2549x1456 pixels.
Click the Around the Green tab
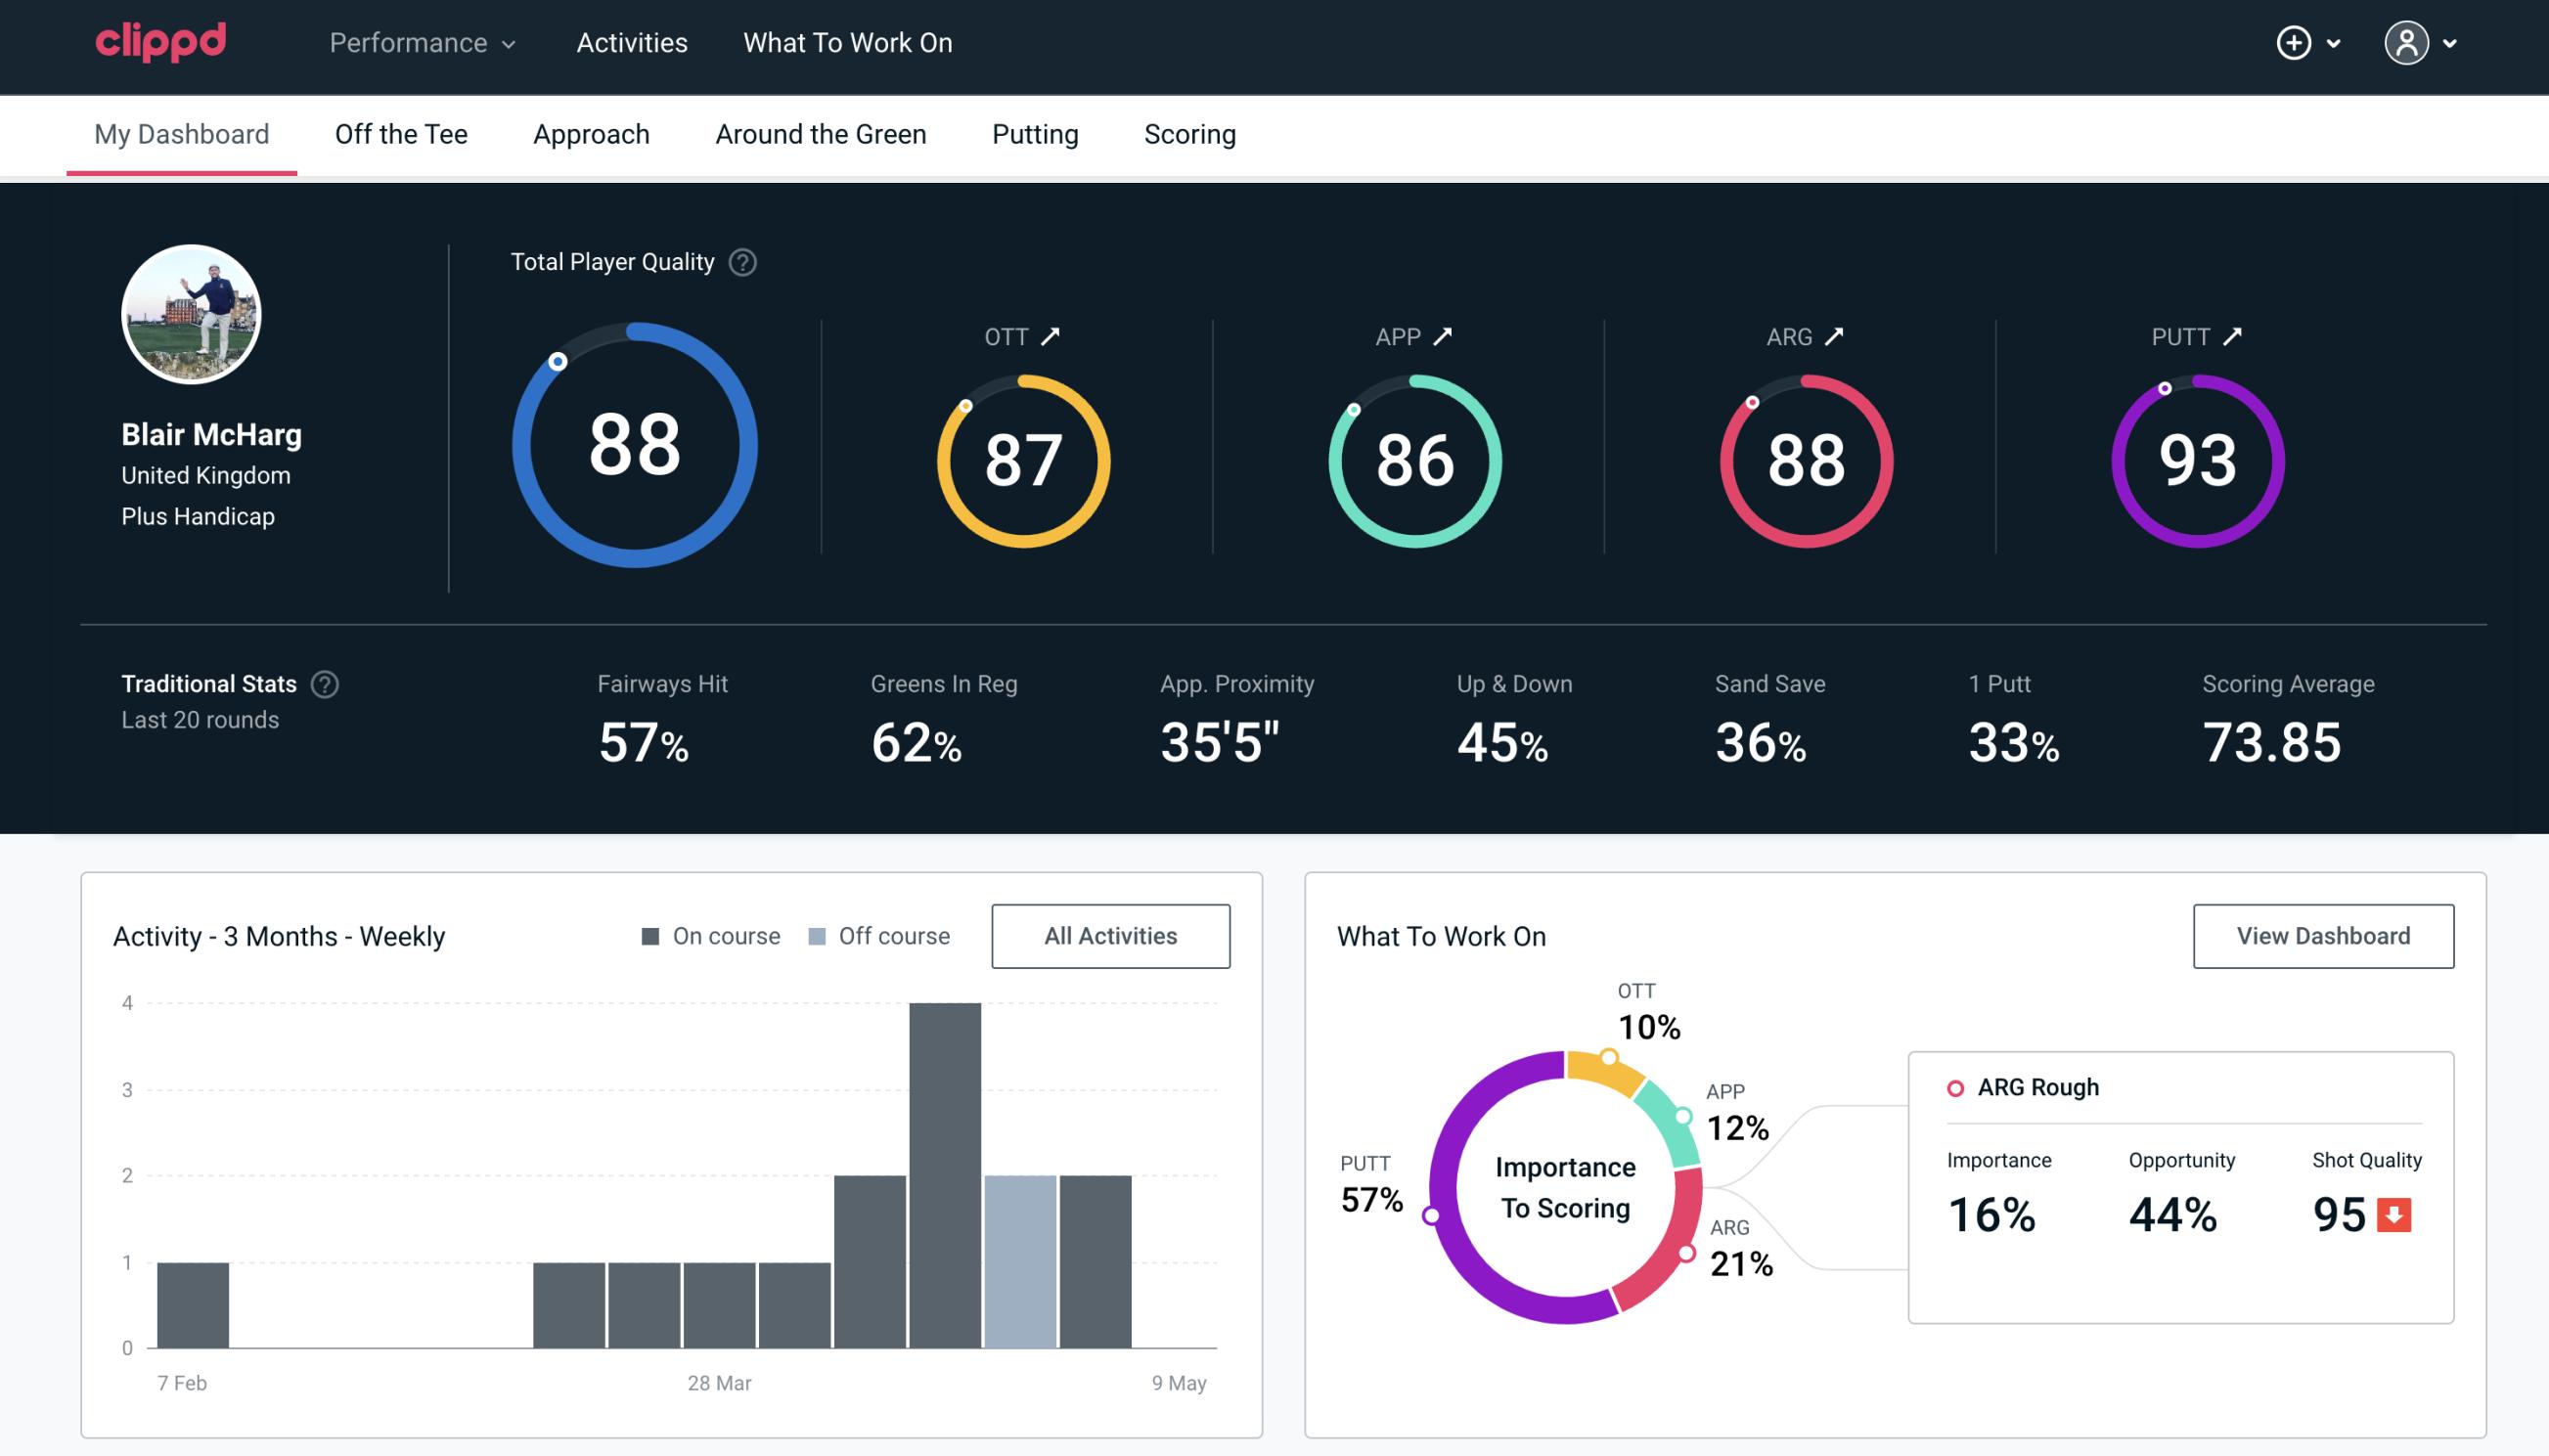click(820, 133)
